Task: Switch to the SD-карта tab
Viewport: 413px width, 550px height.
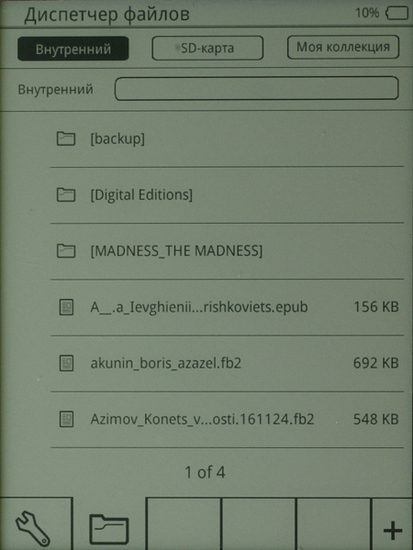Action: click(x=207, y=48)
